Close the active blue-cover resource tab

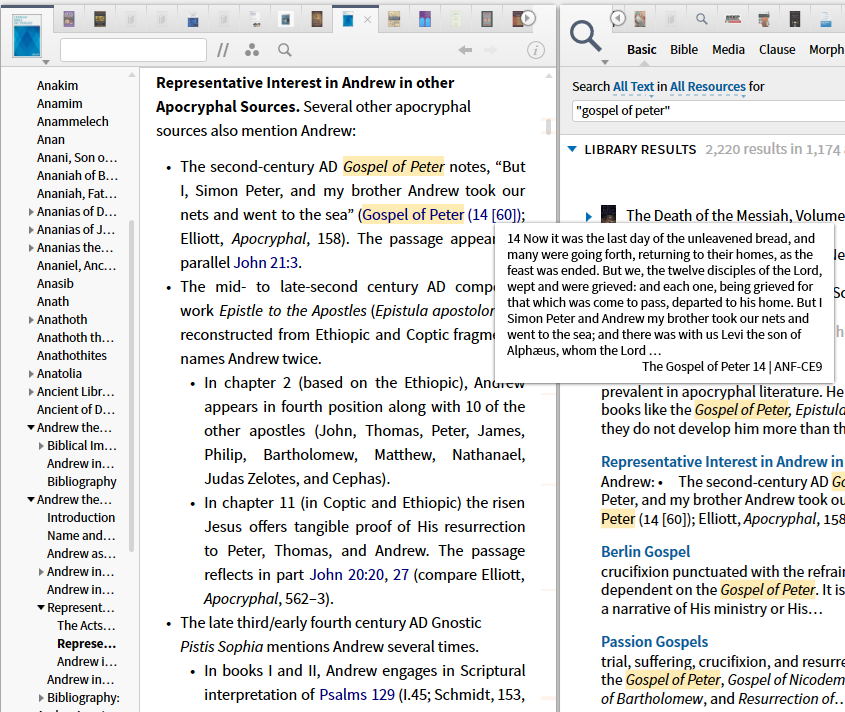click(368, 20)
